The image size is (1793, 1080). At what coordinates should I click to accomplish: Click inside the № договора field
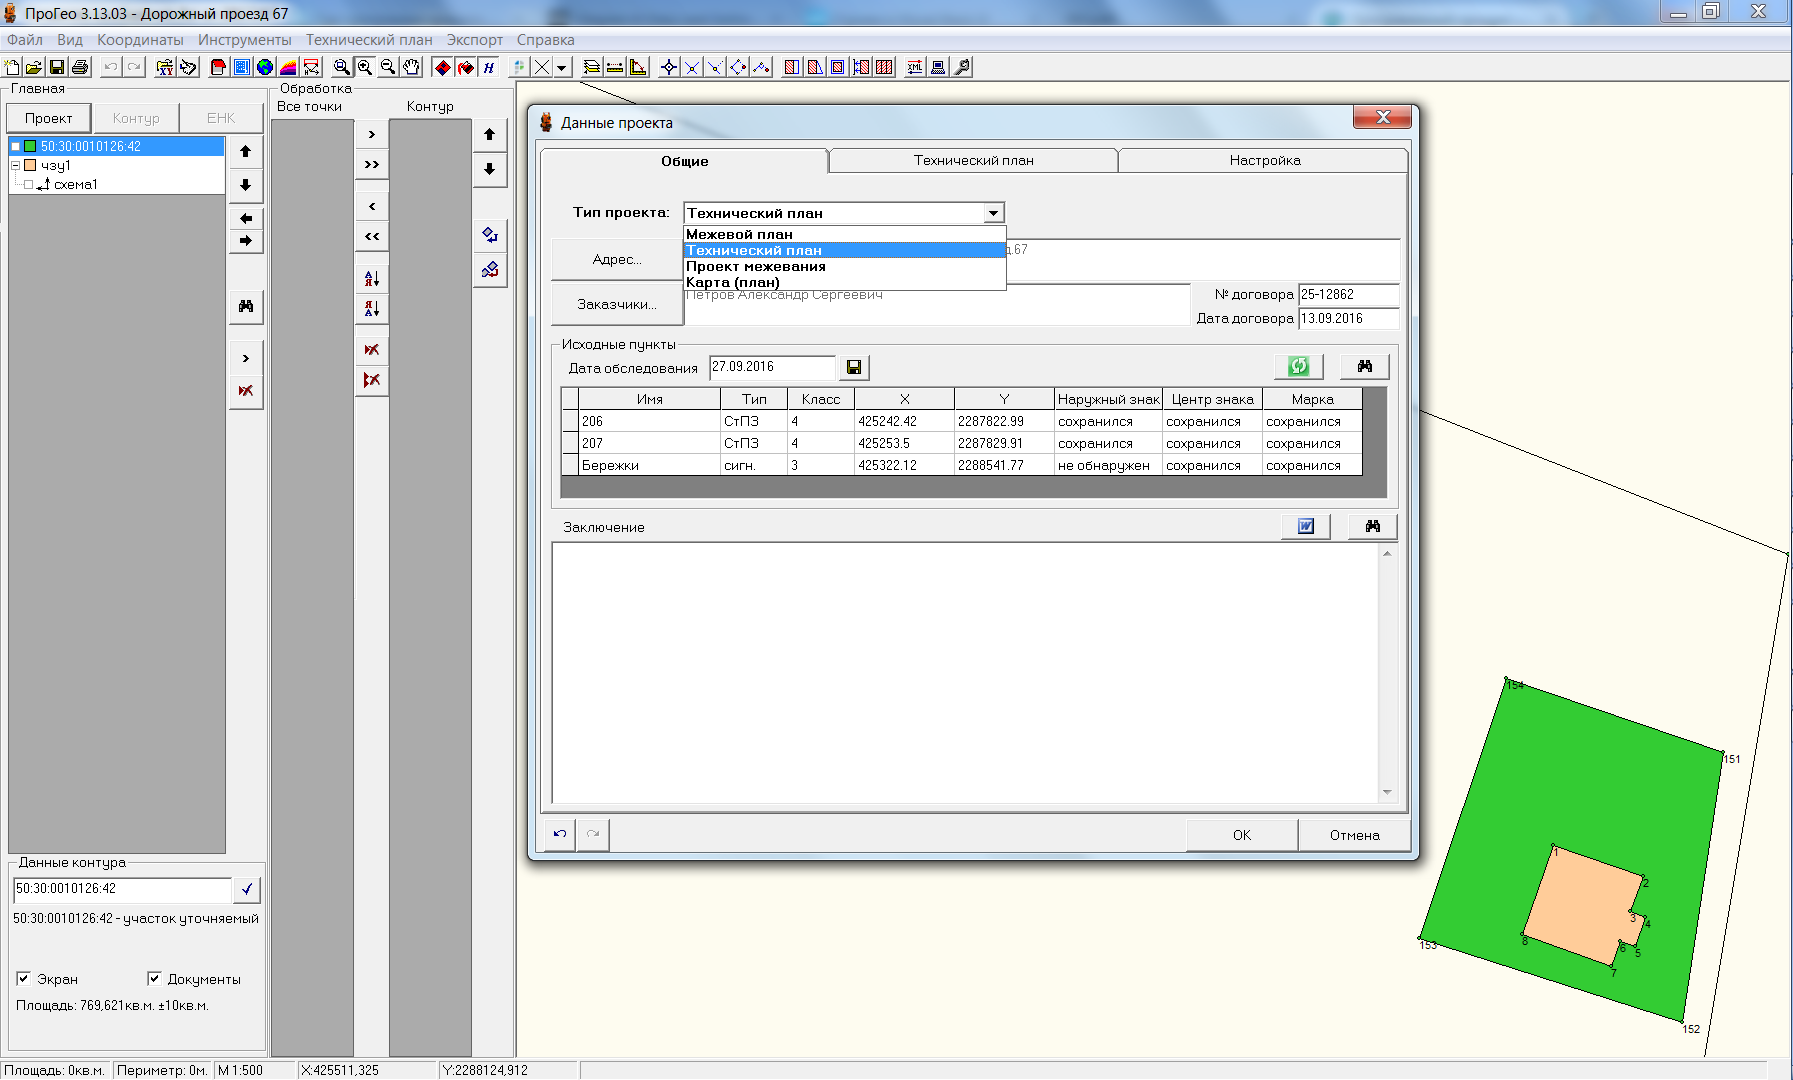click(x=1348, y=294)
